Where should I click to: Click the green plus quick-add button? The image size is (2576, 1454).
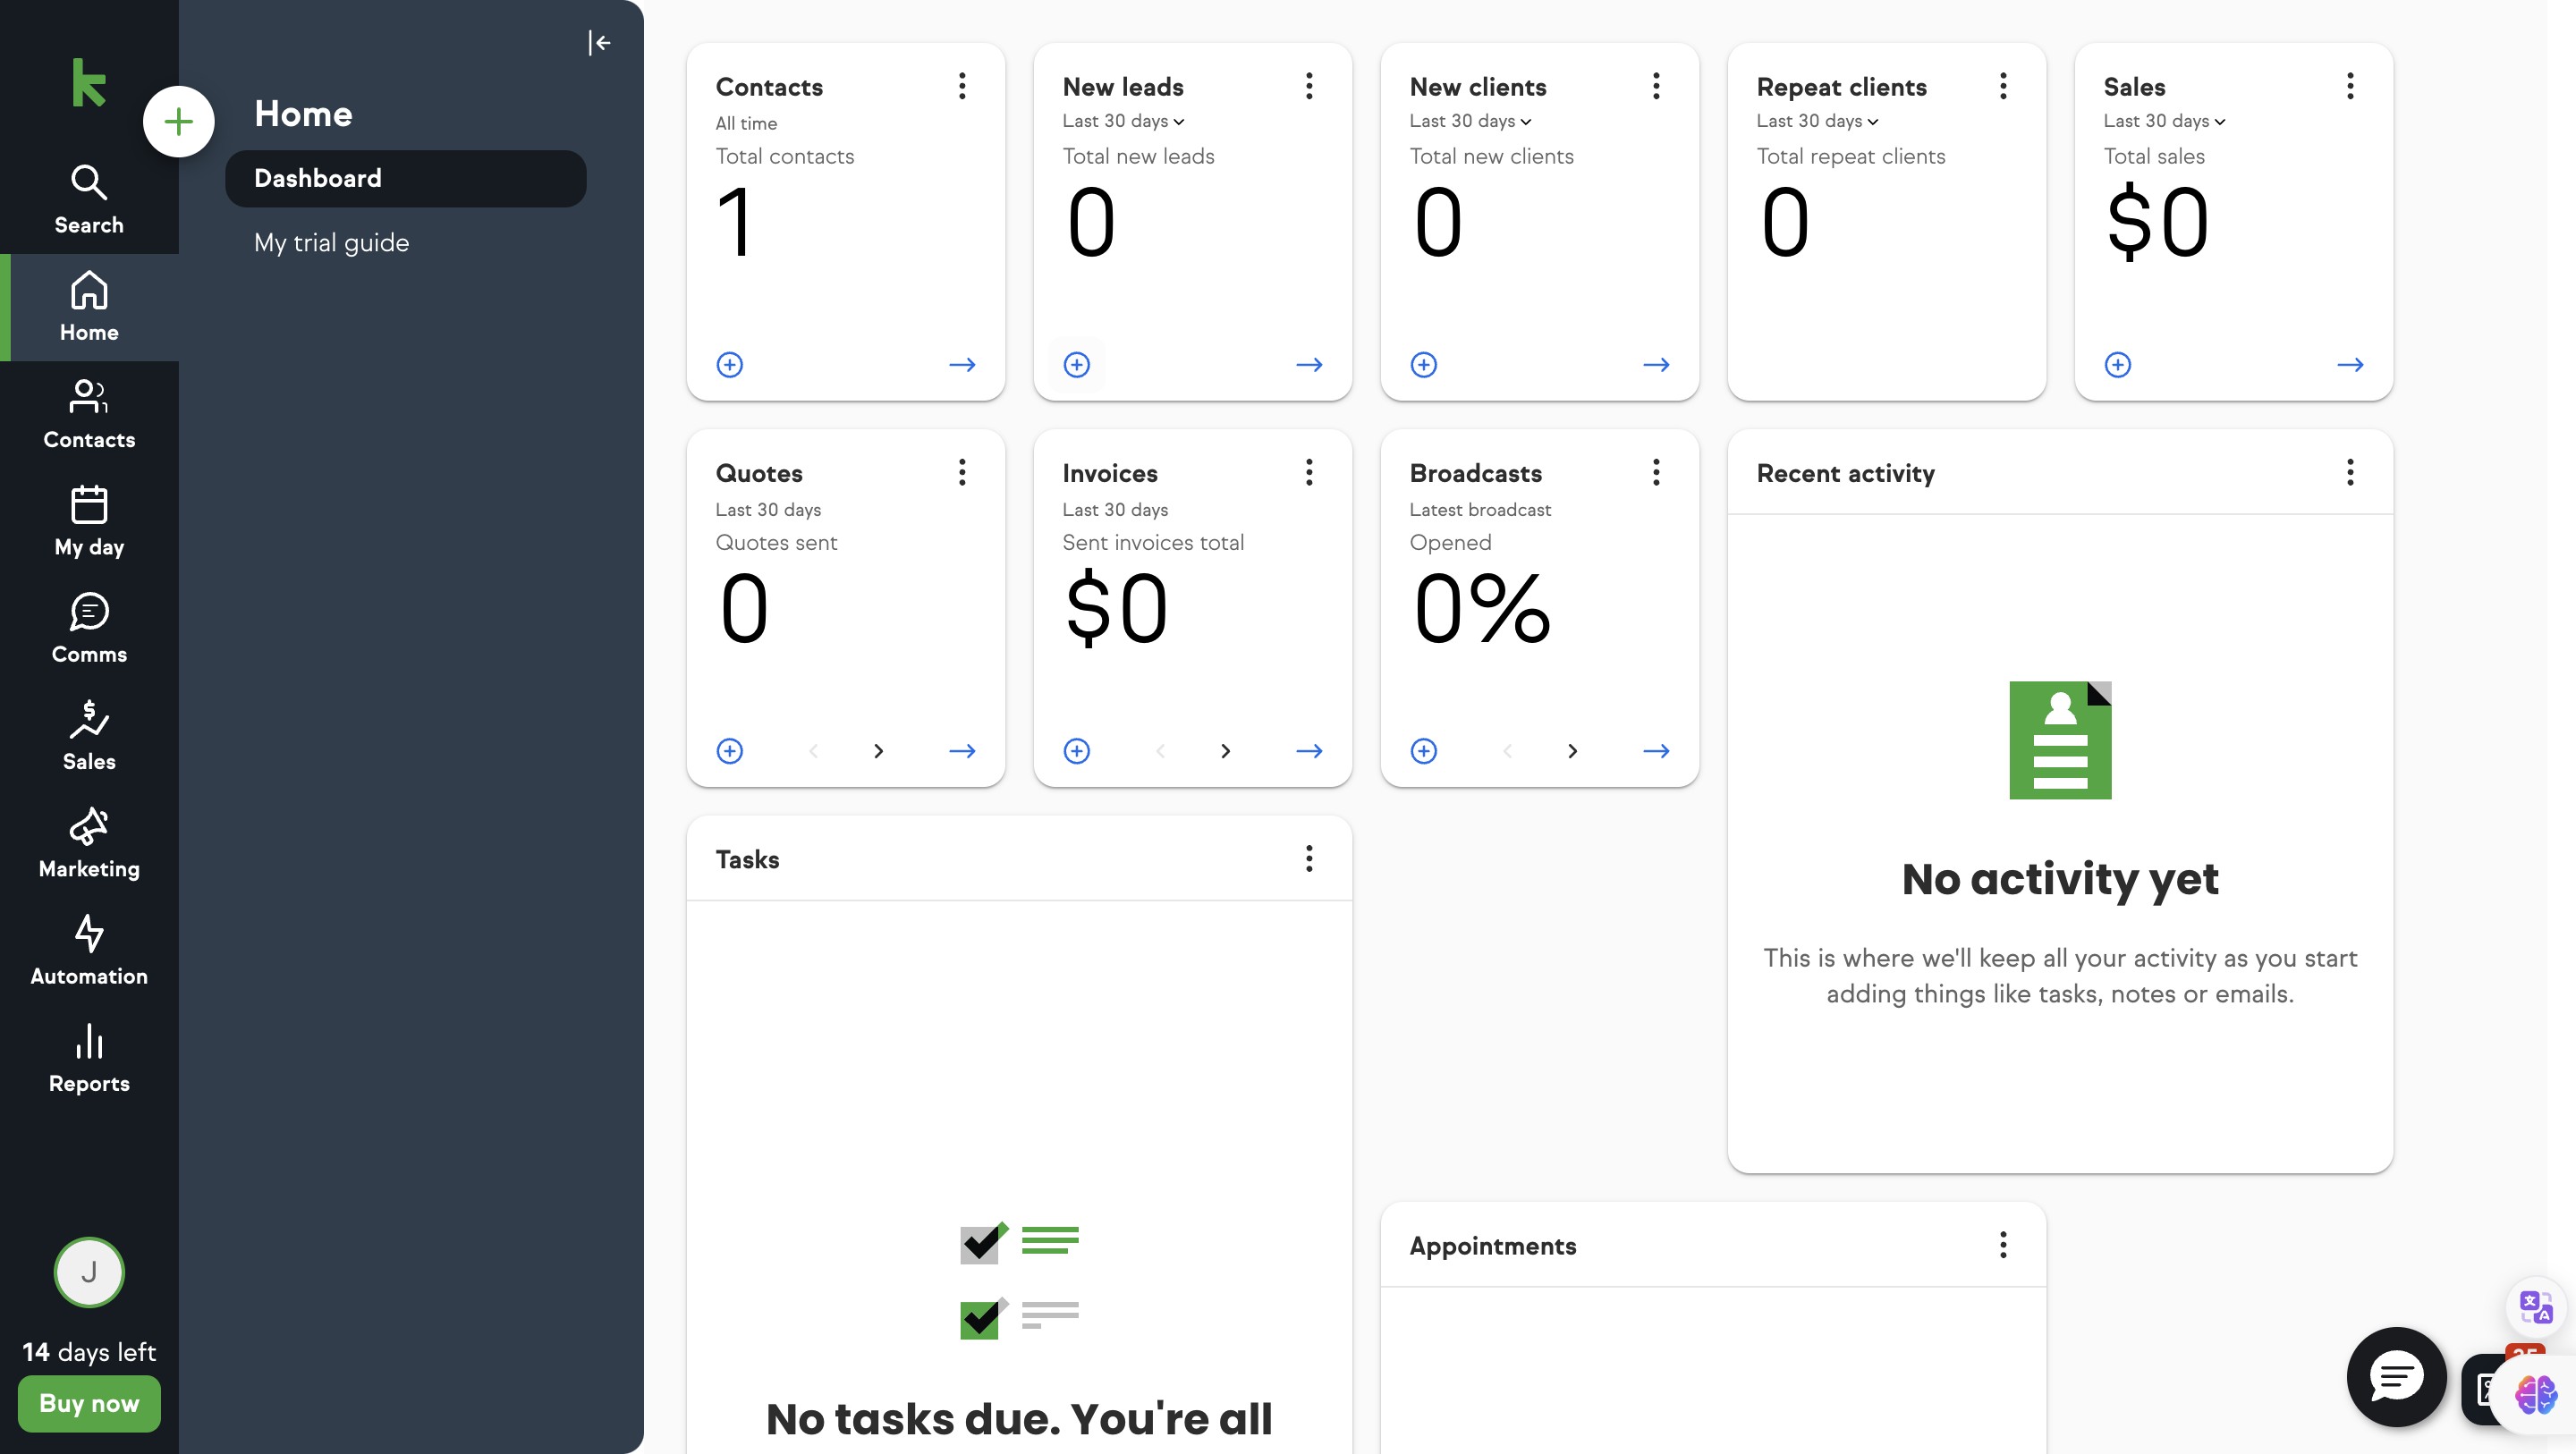[x=178, y=122]
